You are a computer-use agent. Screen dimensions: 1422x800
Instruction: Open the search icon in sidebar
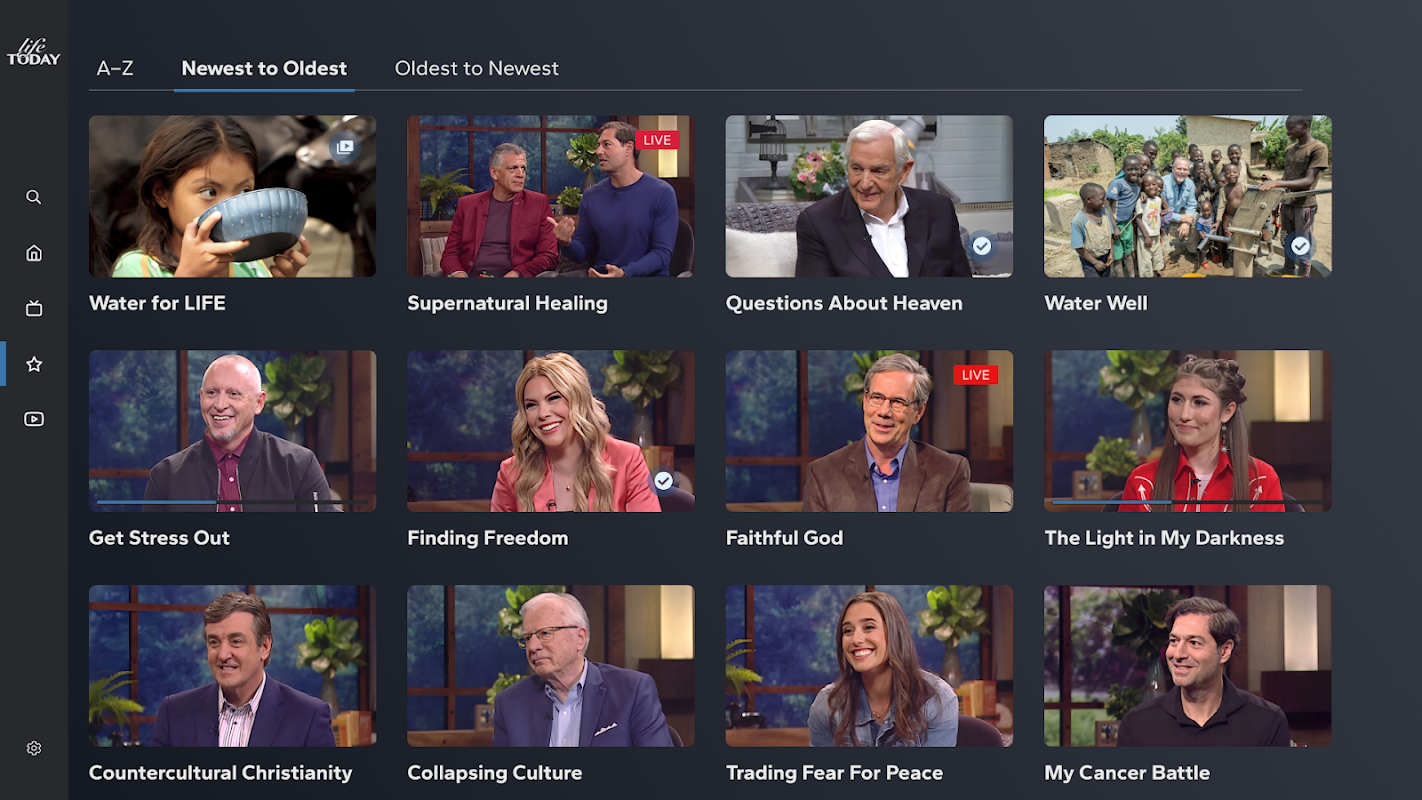point(34,197)
